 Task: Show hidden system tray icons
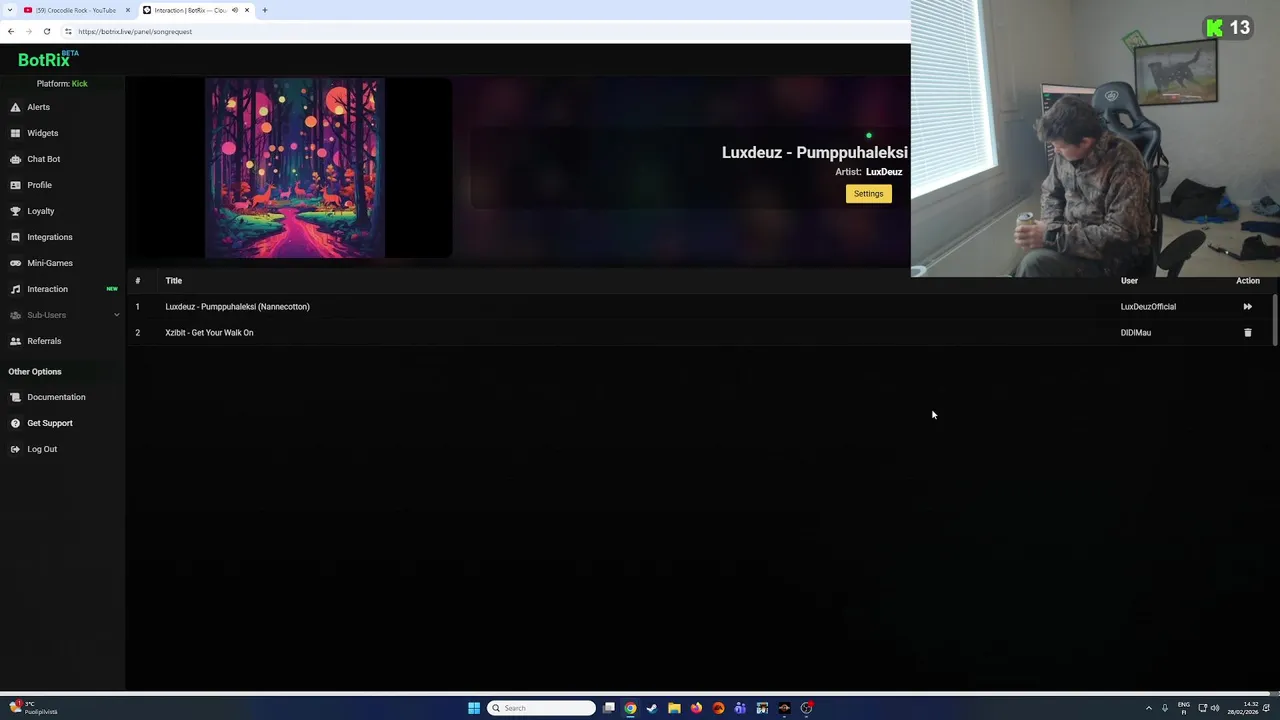click(1148, 708)
